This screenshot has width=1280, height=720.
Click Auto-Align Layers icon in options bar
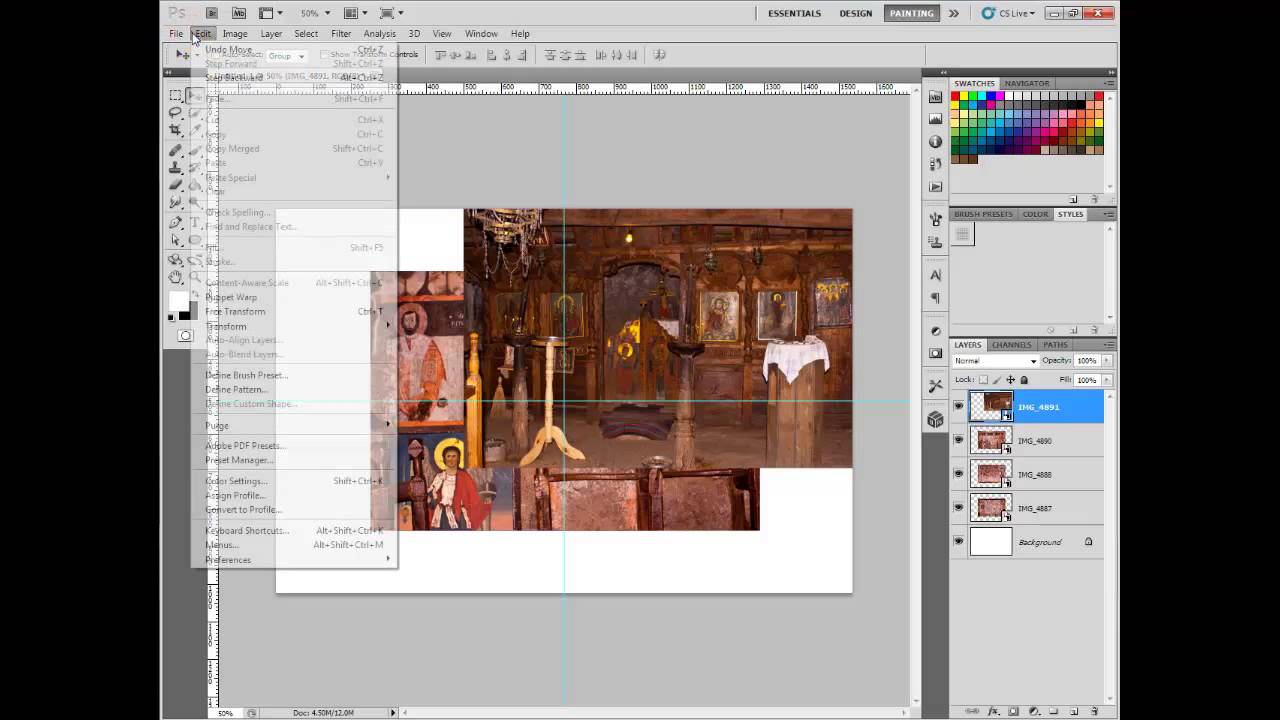[659, 55]
